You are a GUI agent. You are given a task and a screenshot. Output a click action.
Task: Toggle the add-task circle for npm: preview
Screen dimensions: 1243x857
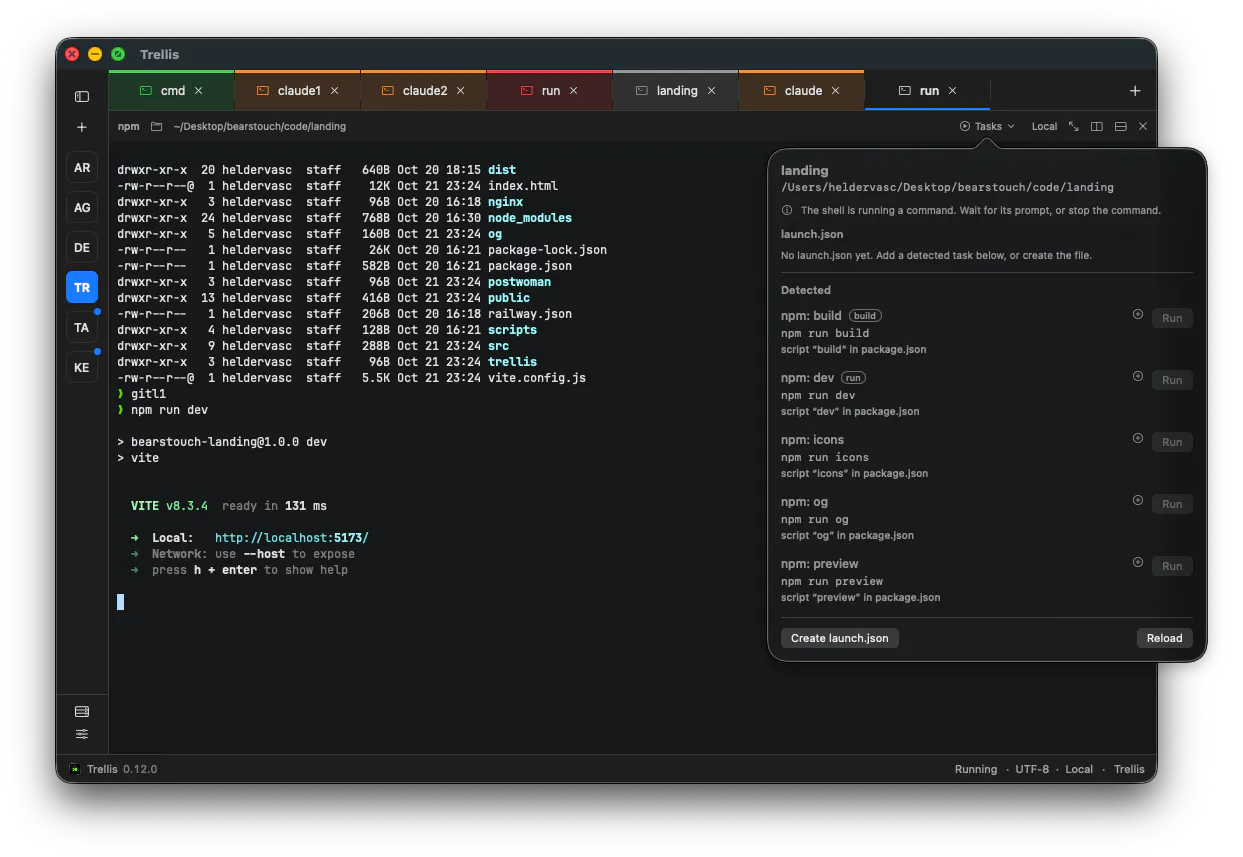point(1137,562)
